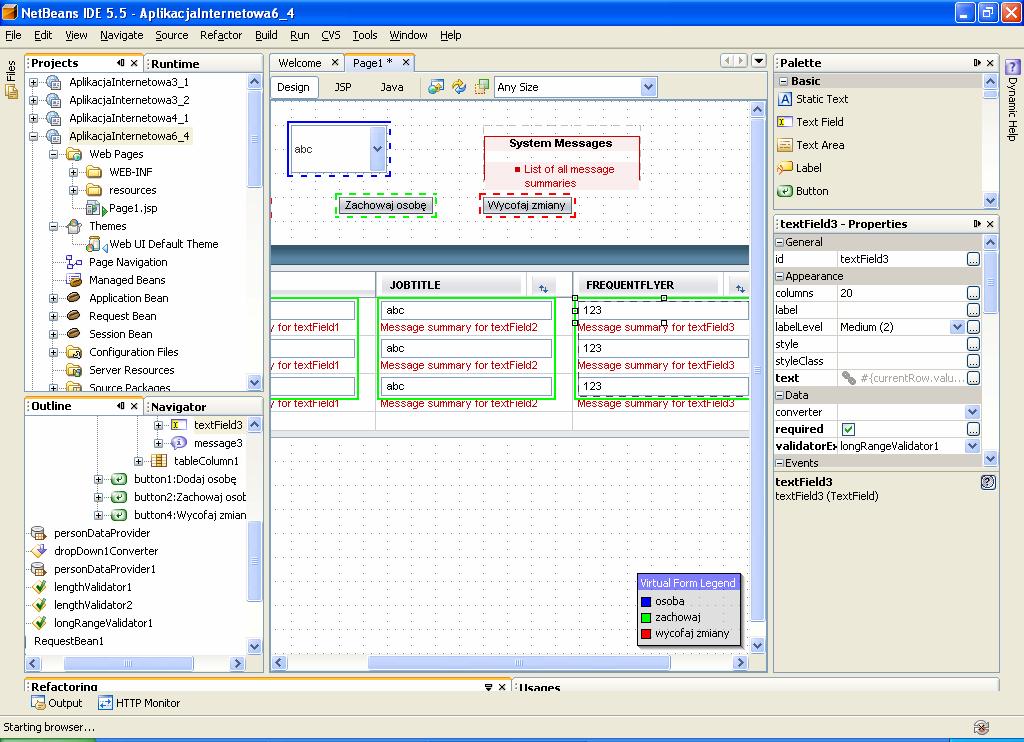Click the help icon in textField3 description
This screenshot has width=1024, height=742.
988,482
